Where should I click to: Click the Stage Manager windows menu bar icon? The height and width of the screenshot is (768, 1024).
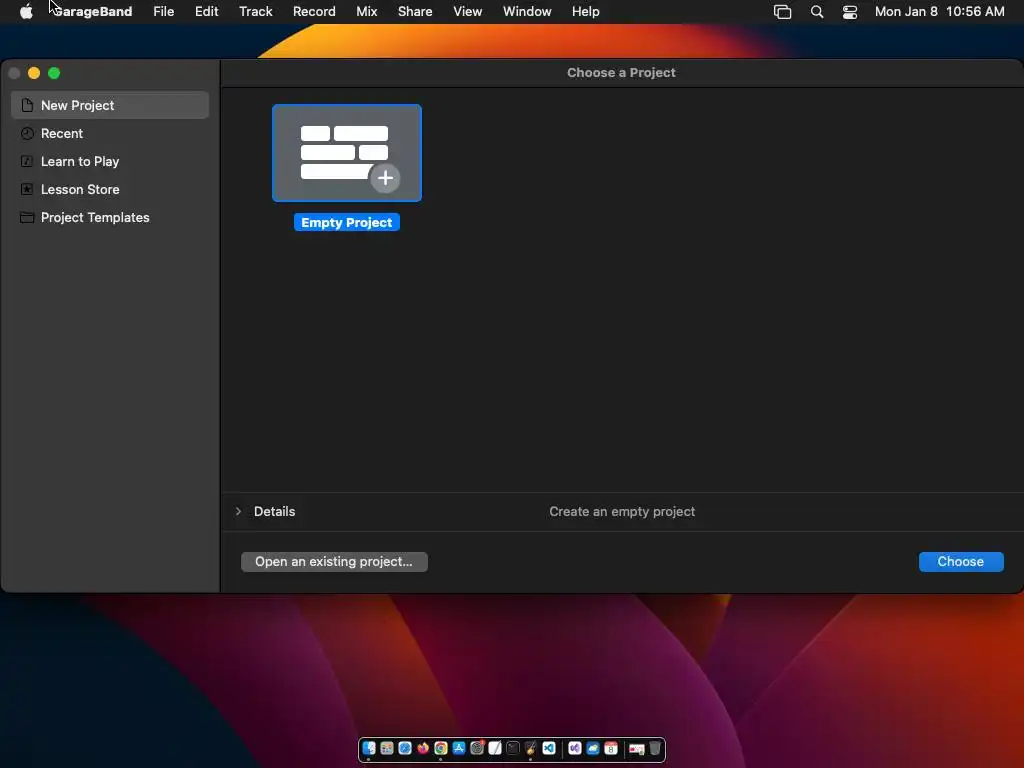(782, 11)
